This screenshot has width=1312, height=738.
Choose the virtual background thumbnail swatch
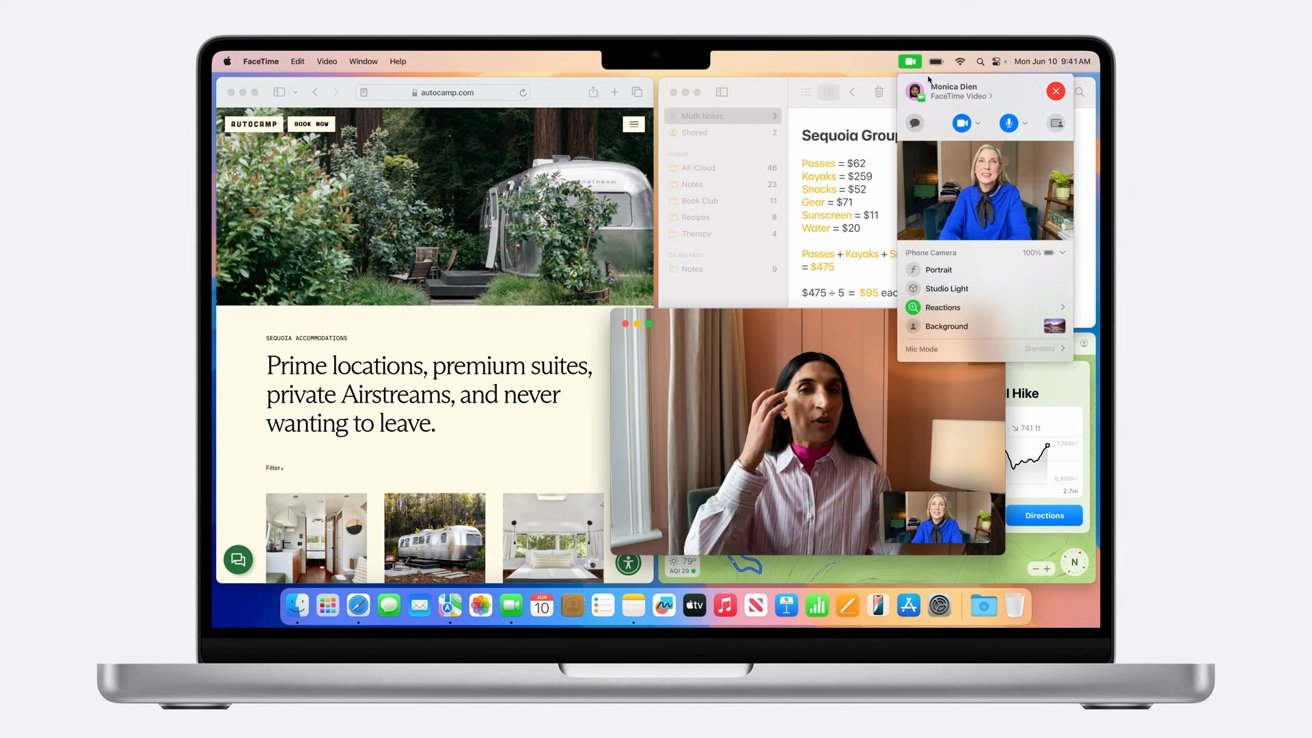[1054, 326]
